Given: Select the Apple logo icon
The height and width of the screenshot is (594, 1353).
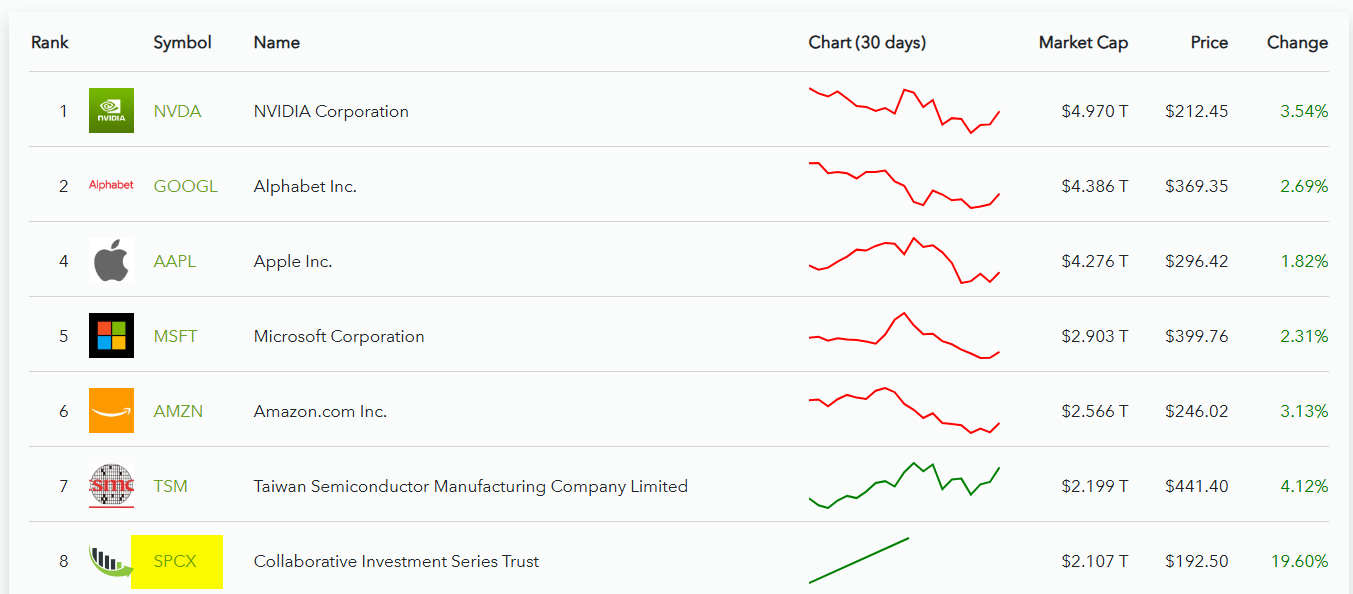Looking at the screenshot, I should [111, 261].
